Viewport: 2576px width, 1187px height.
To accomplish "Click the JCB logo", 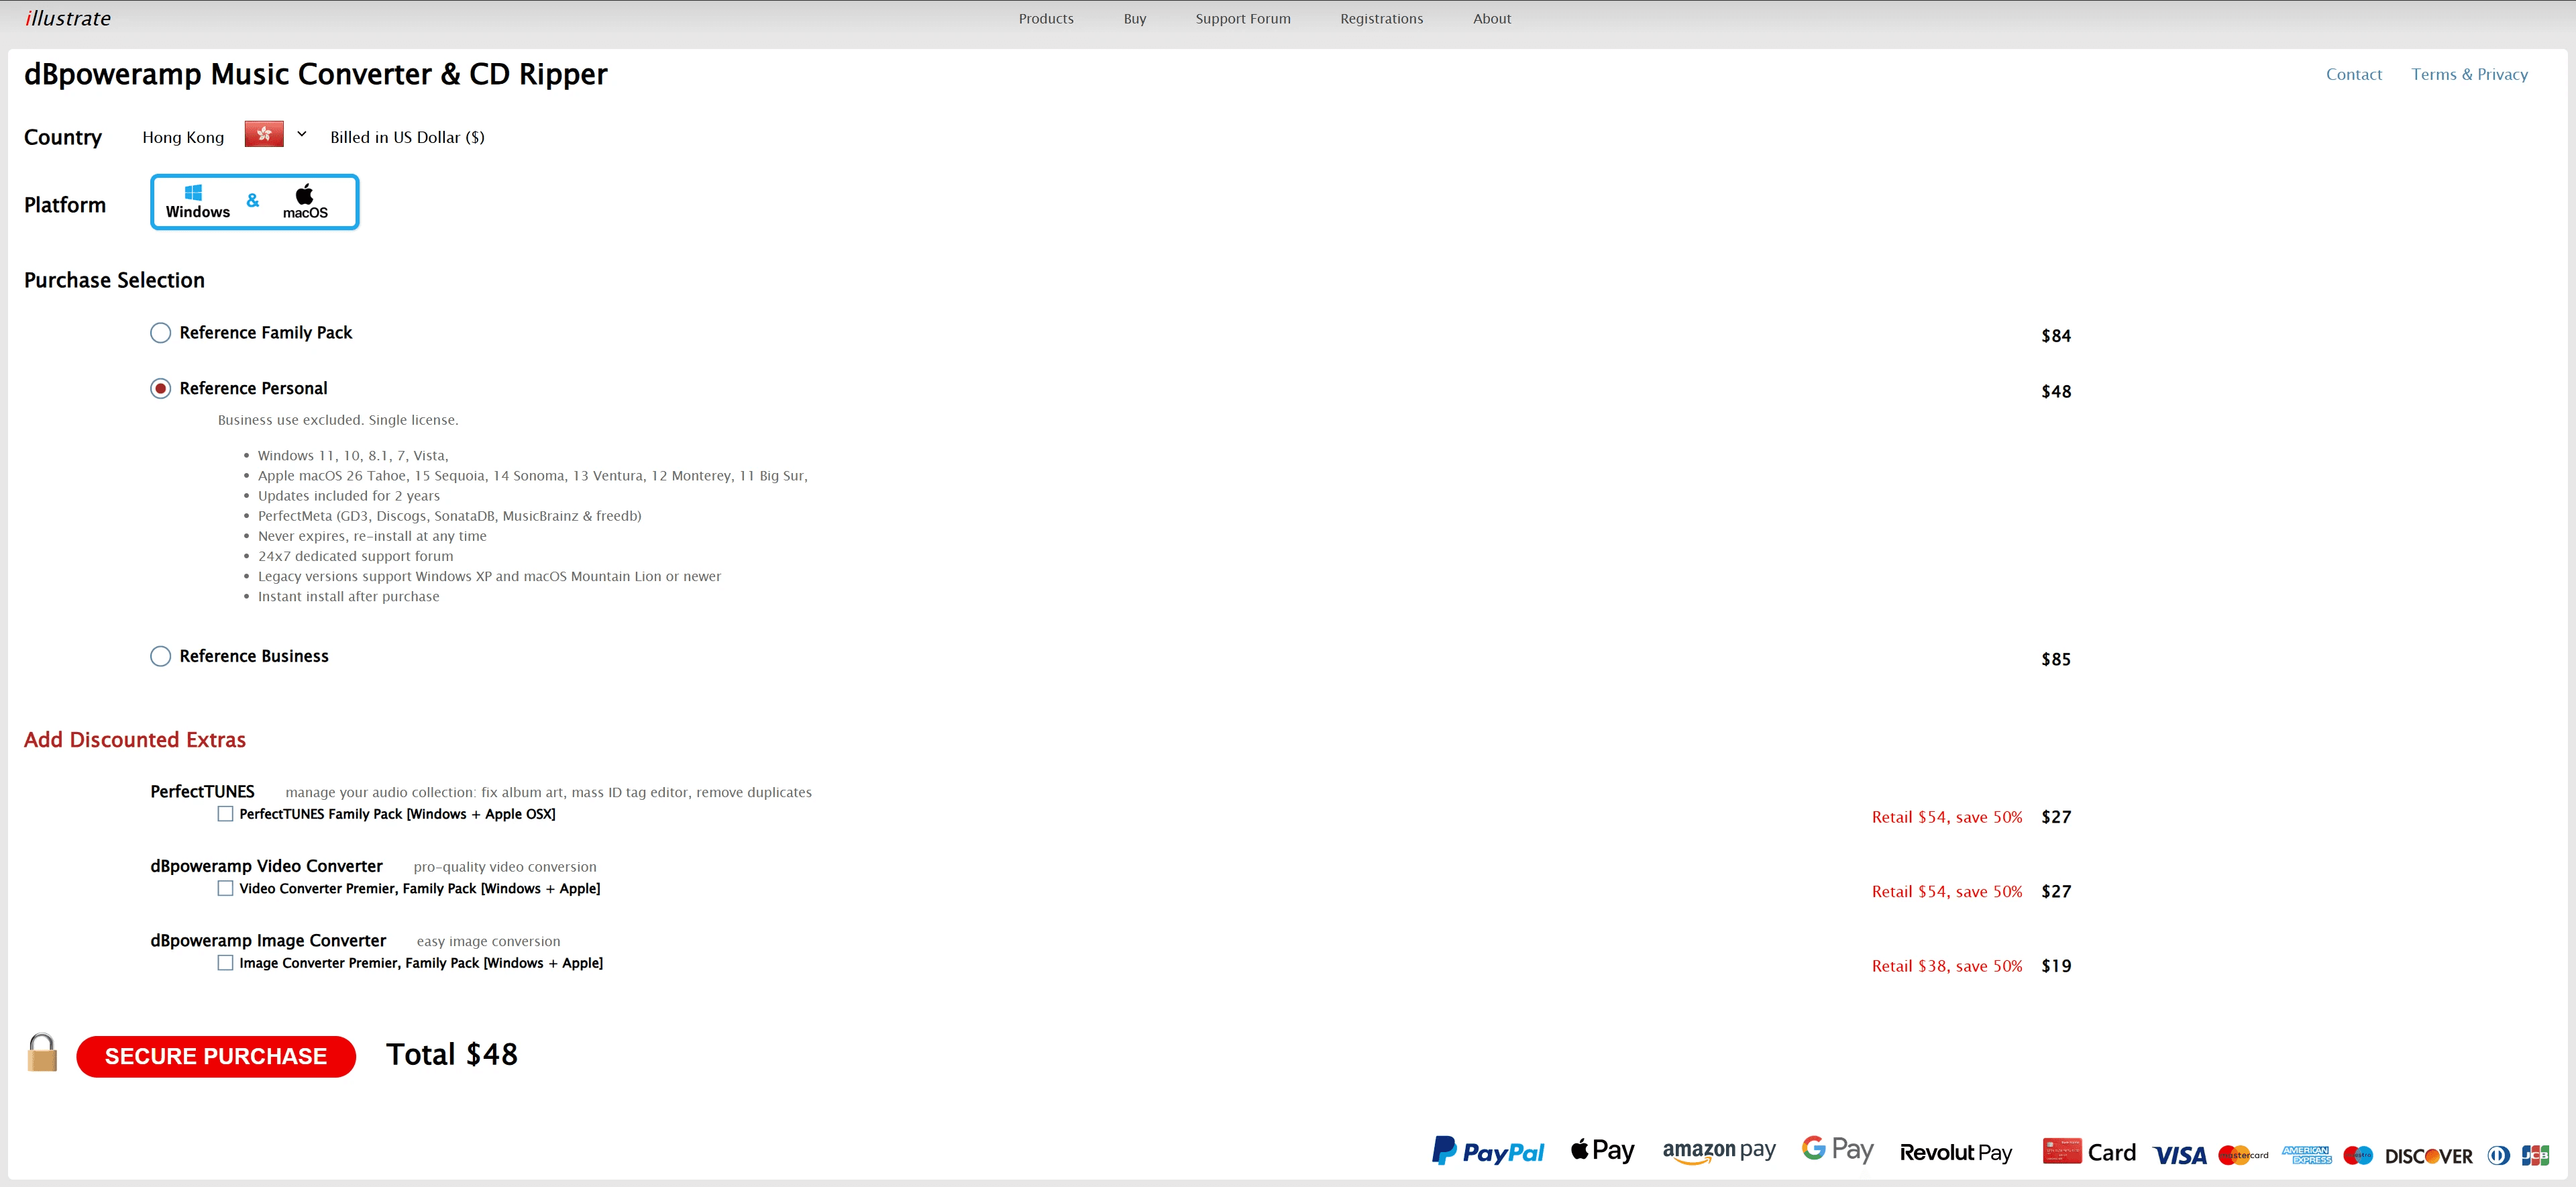I will point(2535,1155).
